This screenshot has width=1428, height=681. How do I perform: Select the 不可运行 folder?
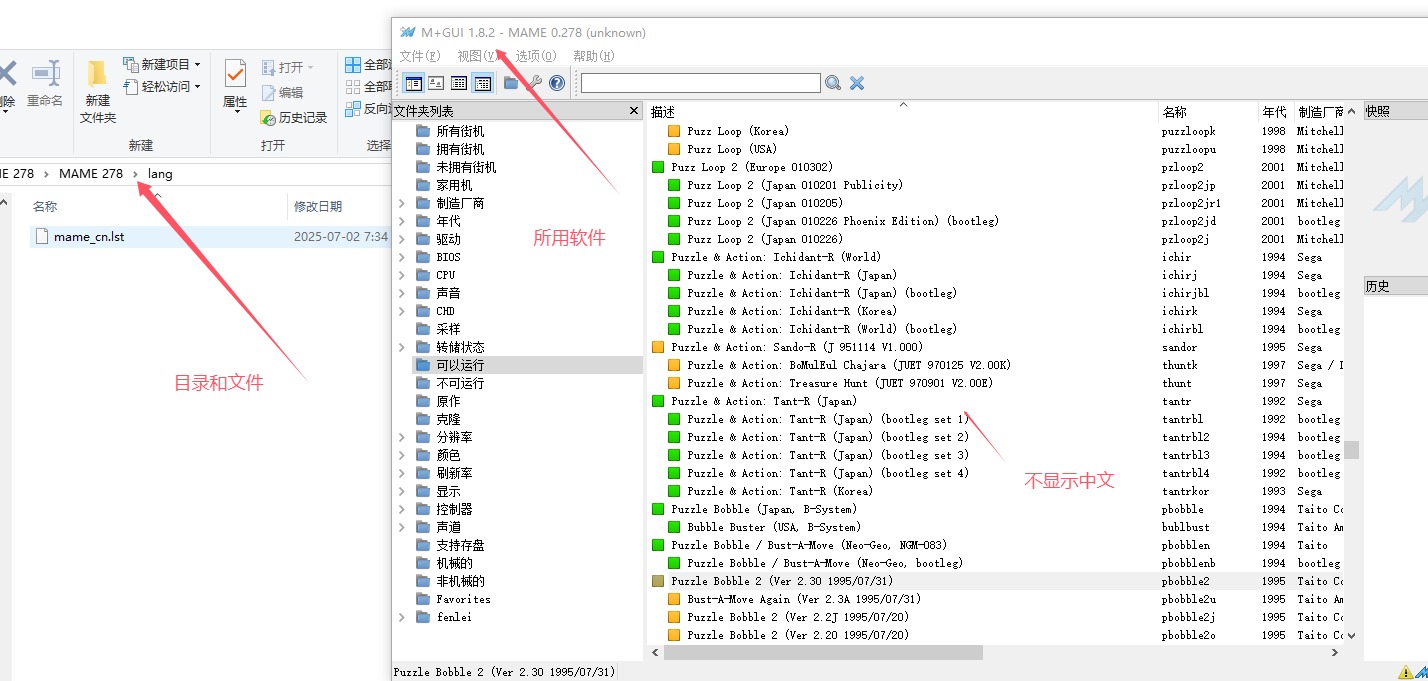tap(460, 383)
